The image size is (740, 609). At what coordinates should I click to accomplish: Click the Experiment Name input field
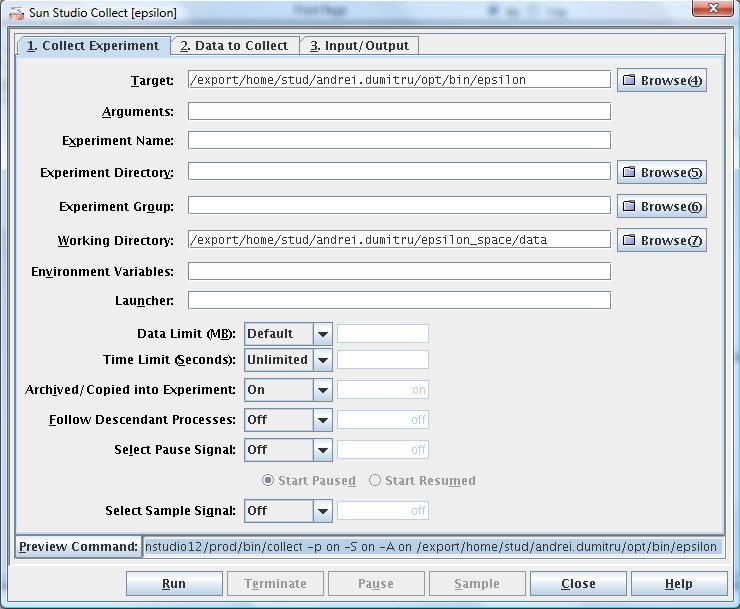pyautogui.click(x=399, y=140)
